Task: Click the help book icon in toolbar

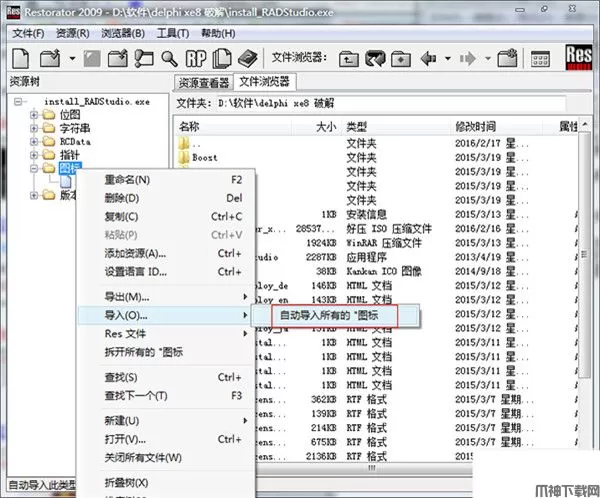Action: [x=248, y=58]
